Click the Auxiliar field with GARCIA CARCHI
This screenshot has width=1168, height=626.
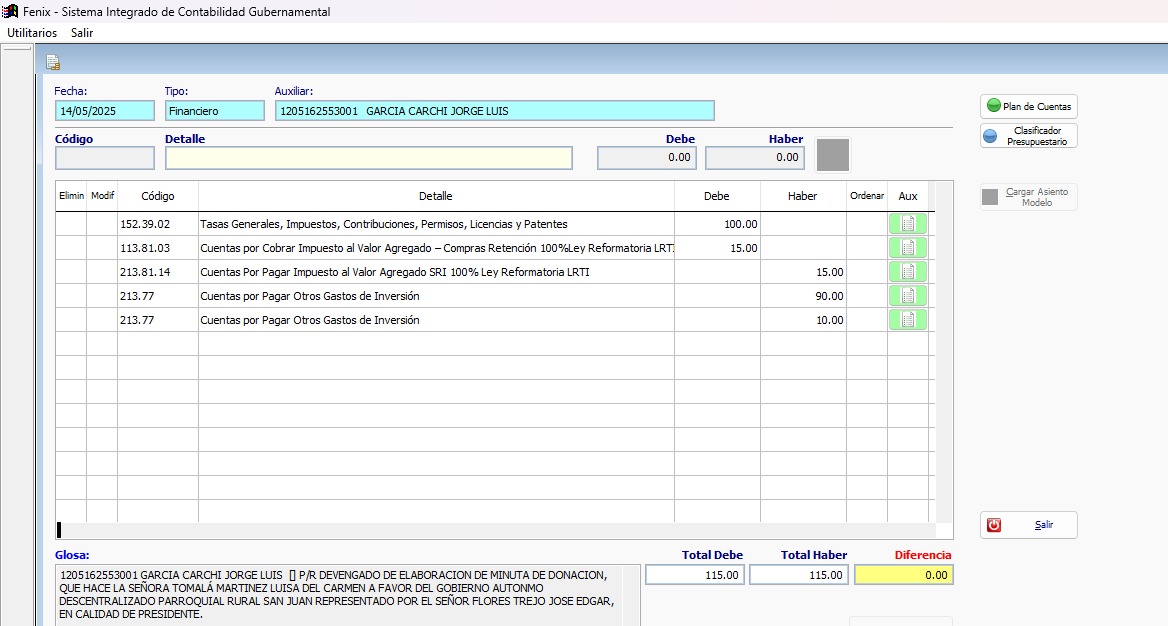[494, 111]
